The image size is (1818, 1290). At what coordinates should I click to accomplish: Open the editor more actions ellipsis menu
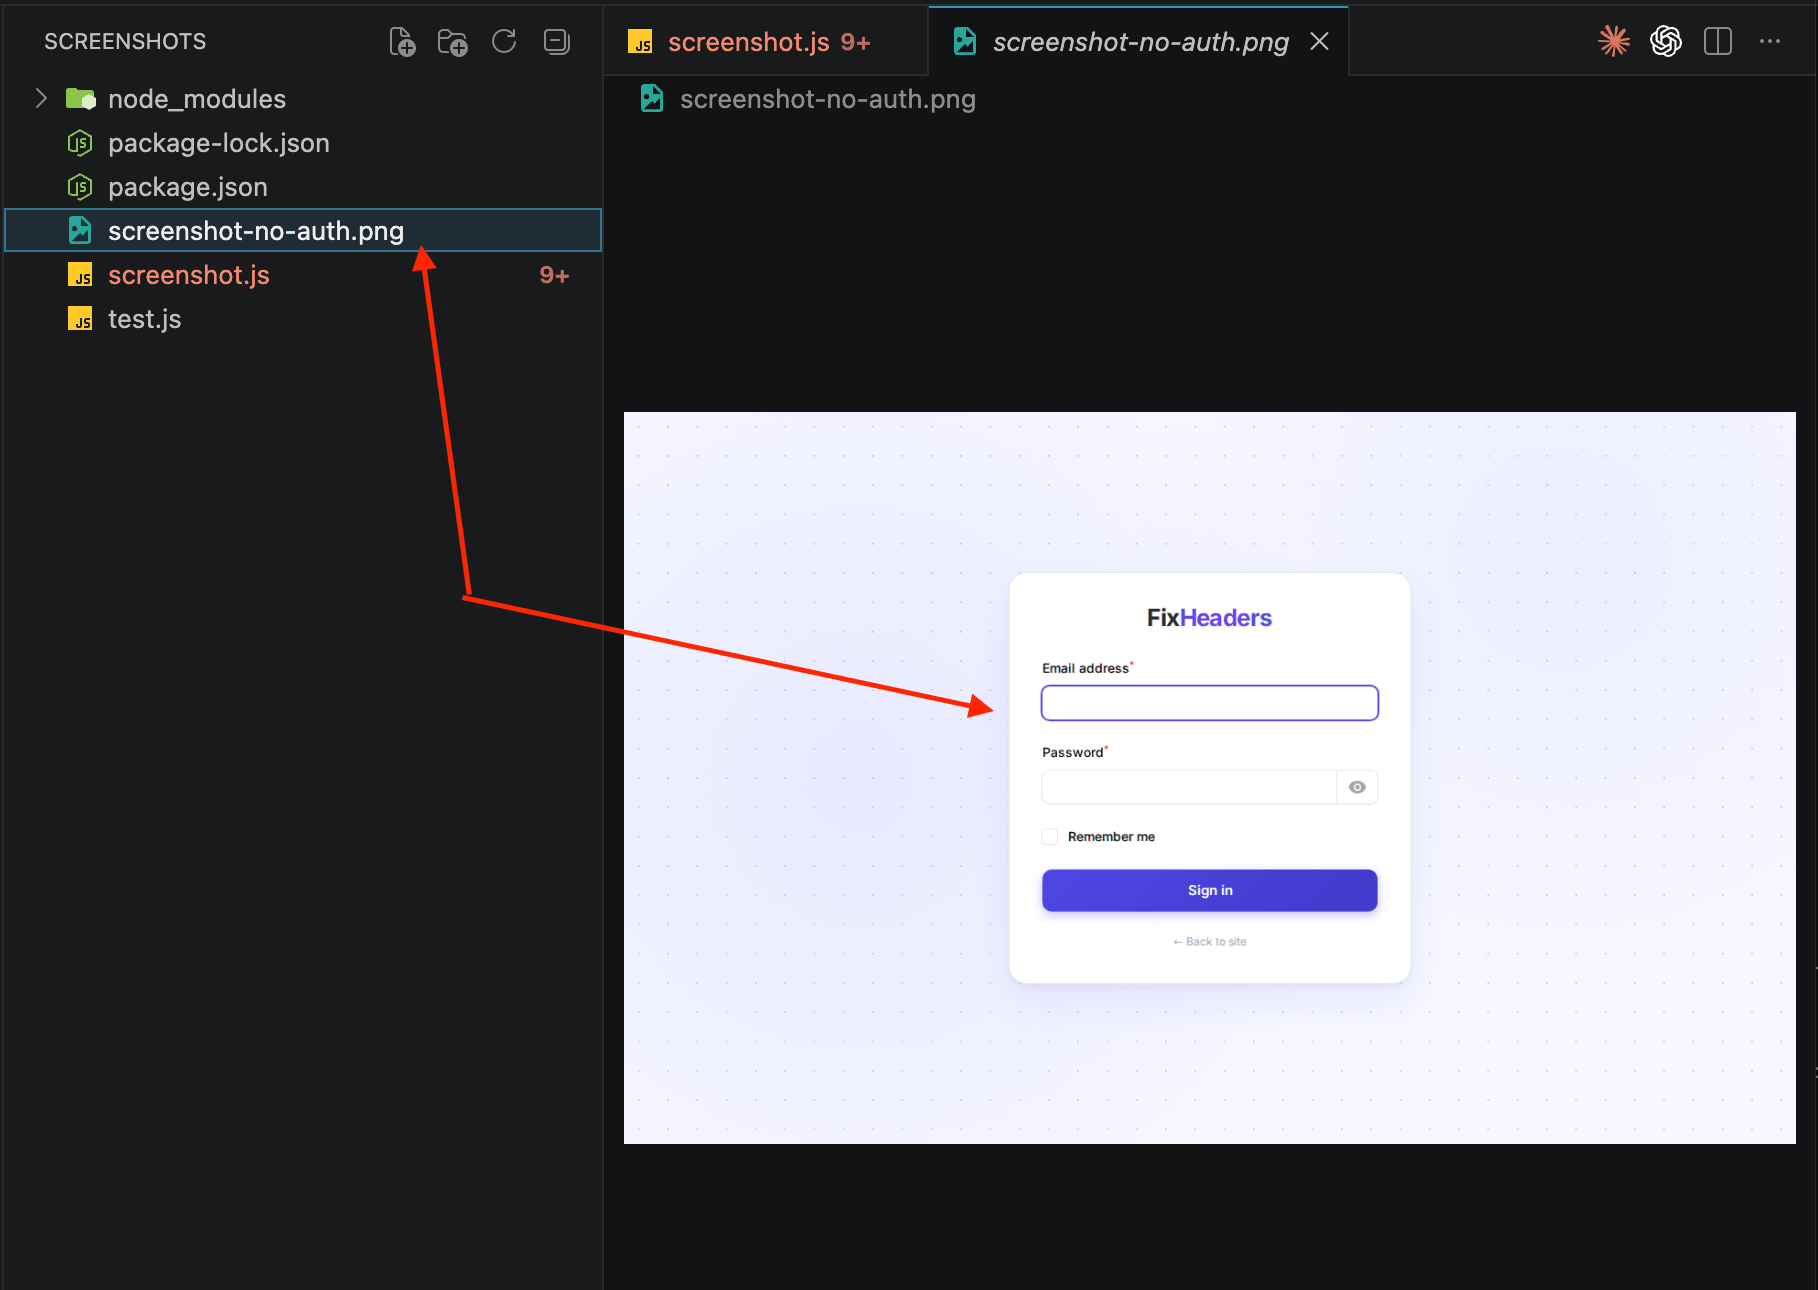click(x=1770, y=41)
